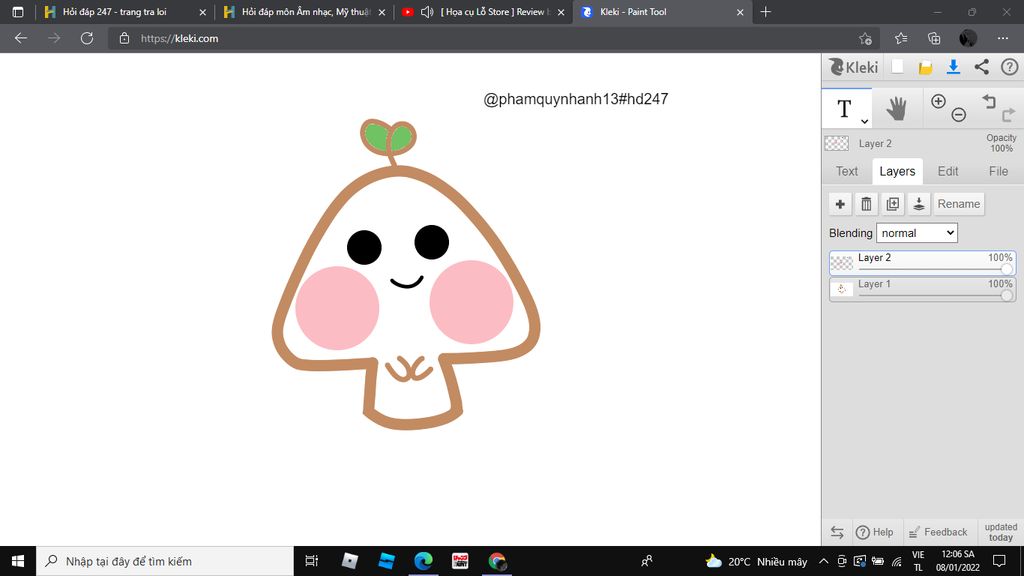Select the Hand pan tool
Screen dimensions: 1024x576
tap(897, 108)
